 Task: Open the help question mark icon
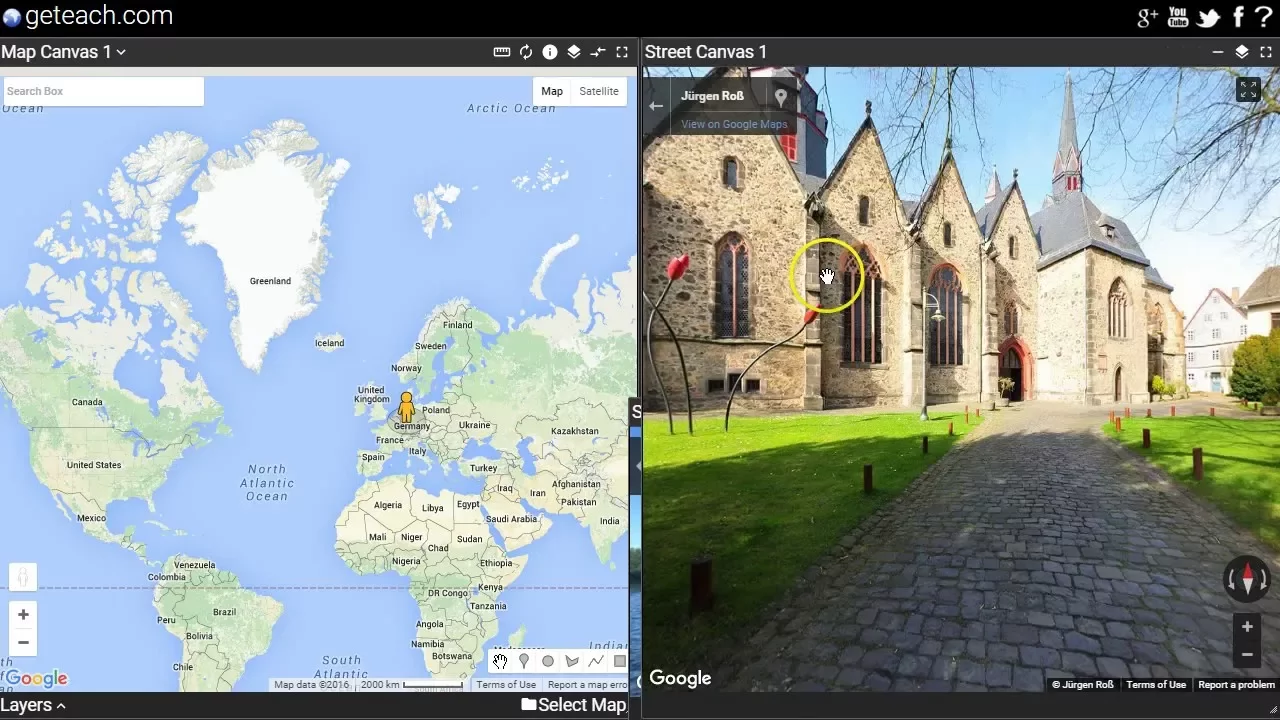[x=1263, y=16]
